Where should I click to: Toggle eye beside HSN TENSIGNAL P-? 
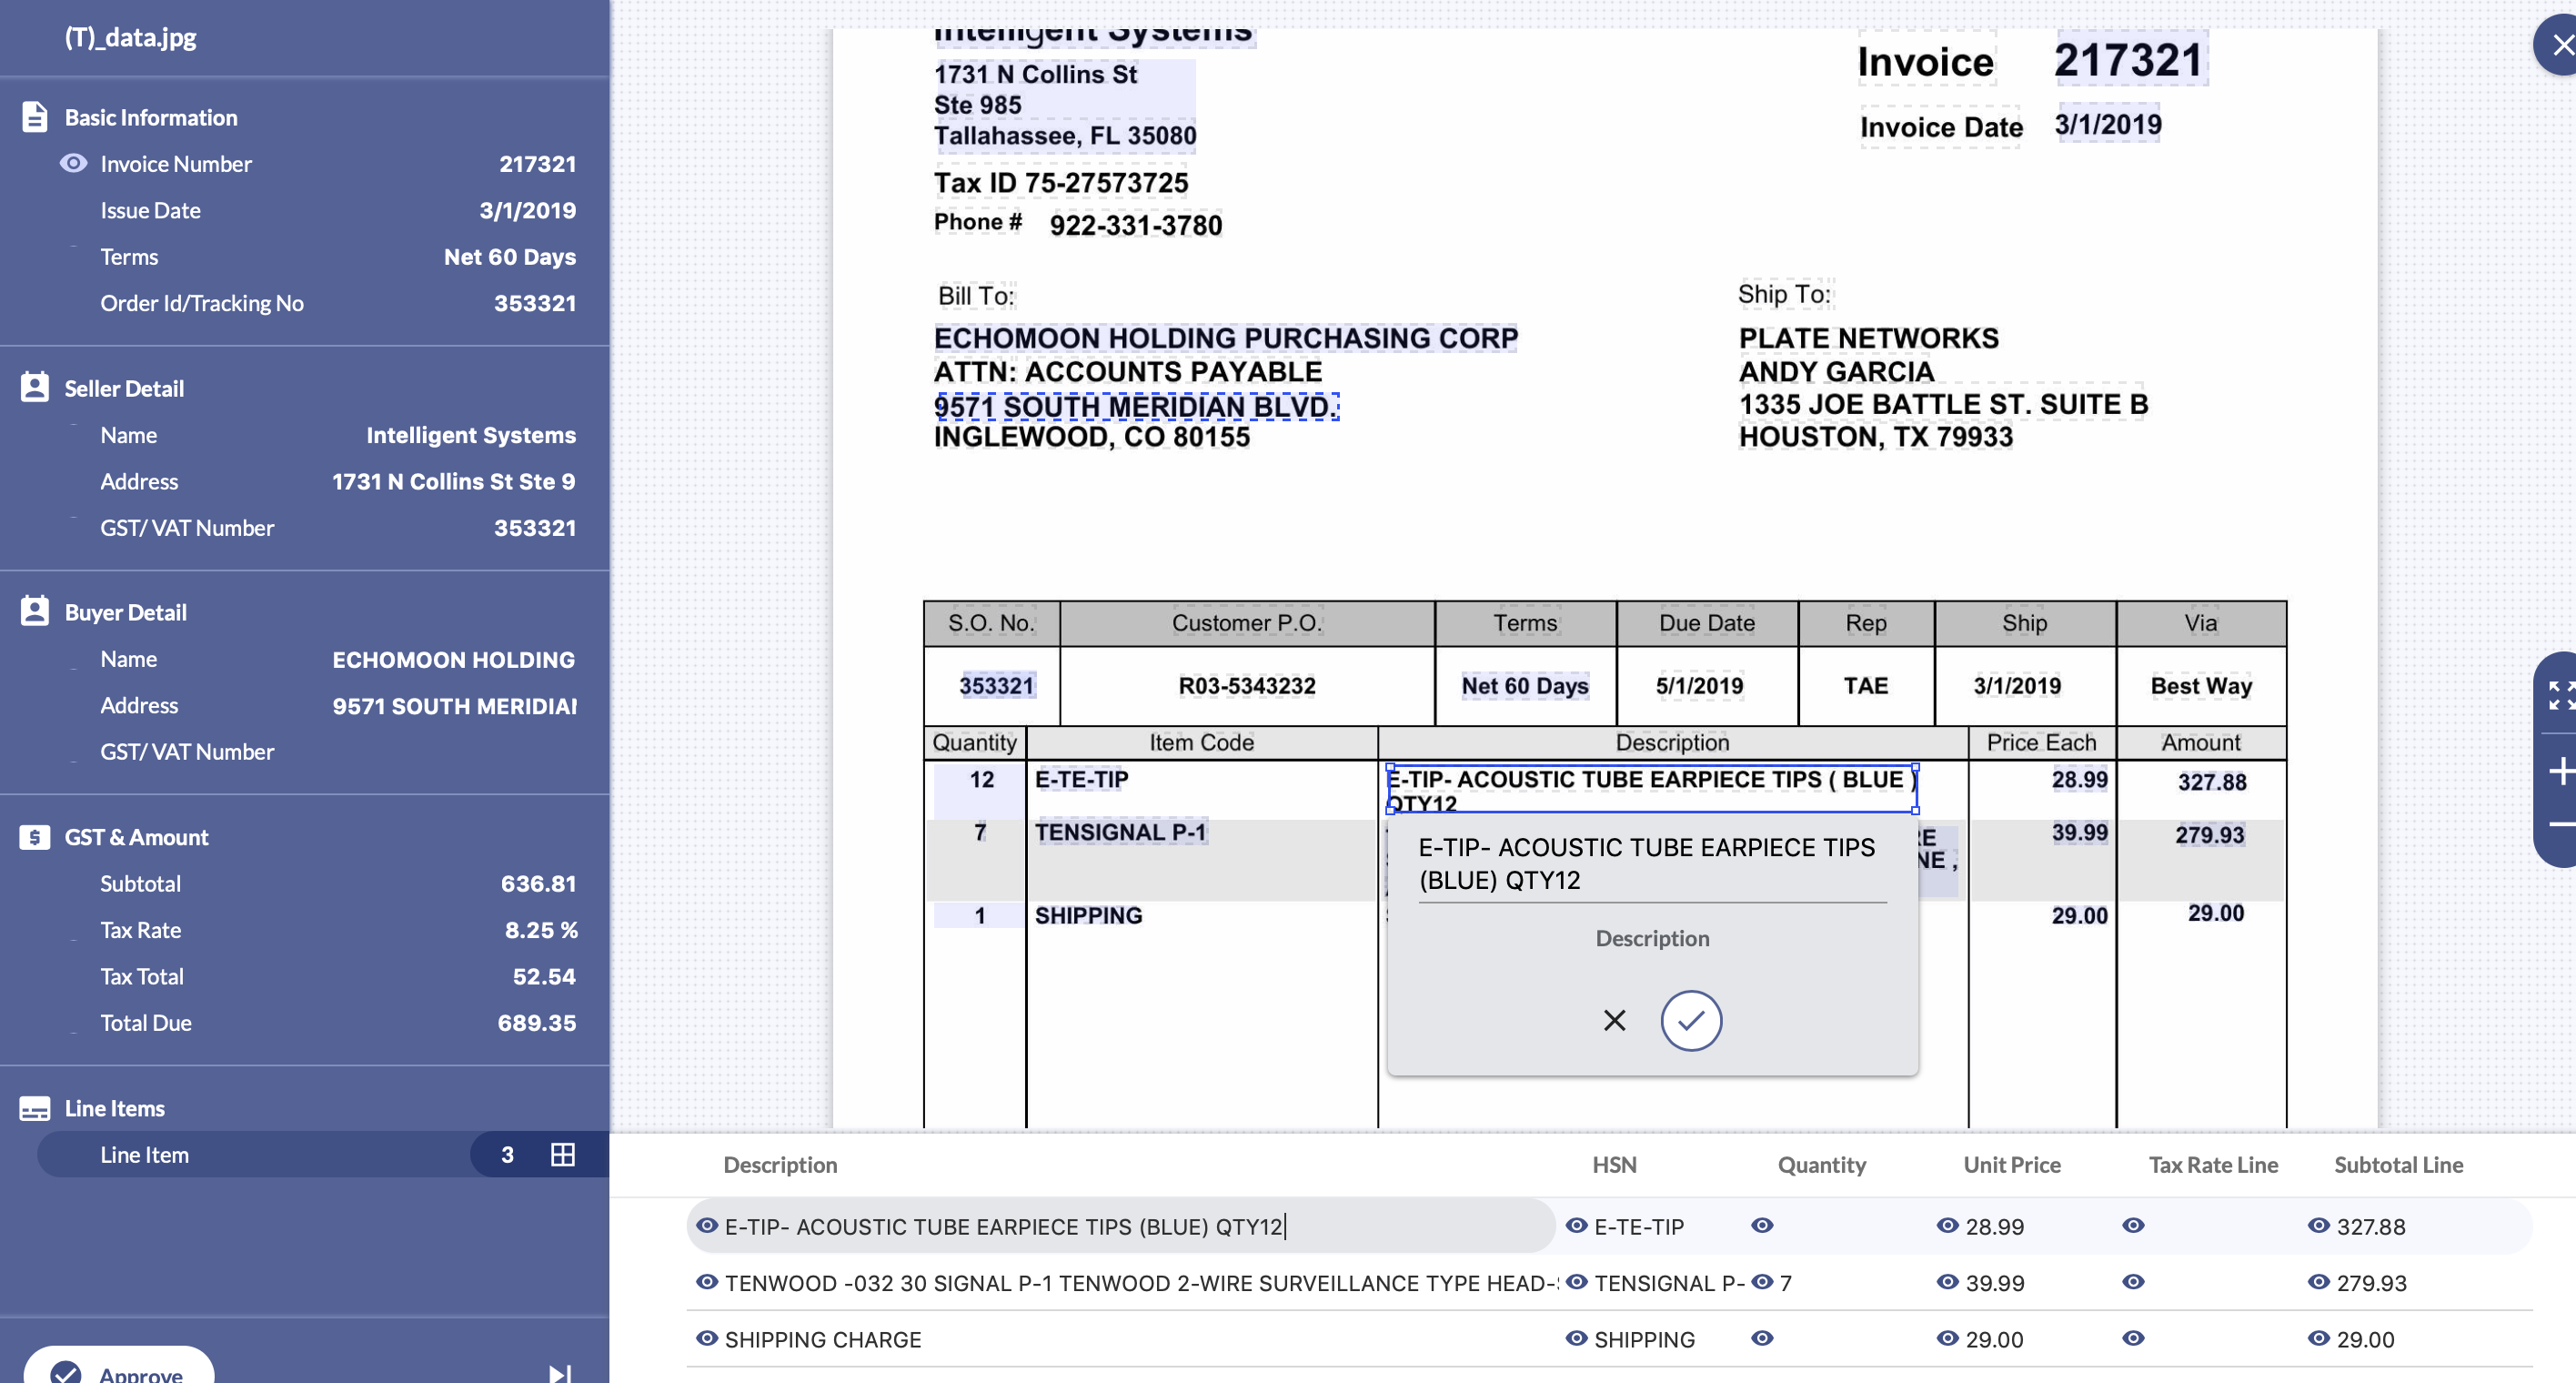click(x=1577, y=1282)
